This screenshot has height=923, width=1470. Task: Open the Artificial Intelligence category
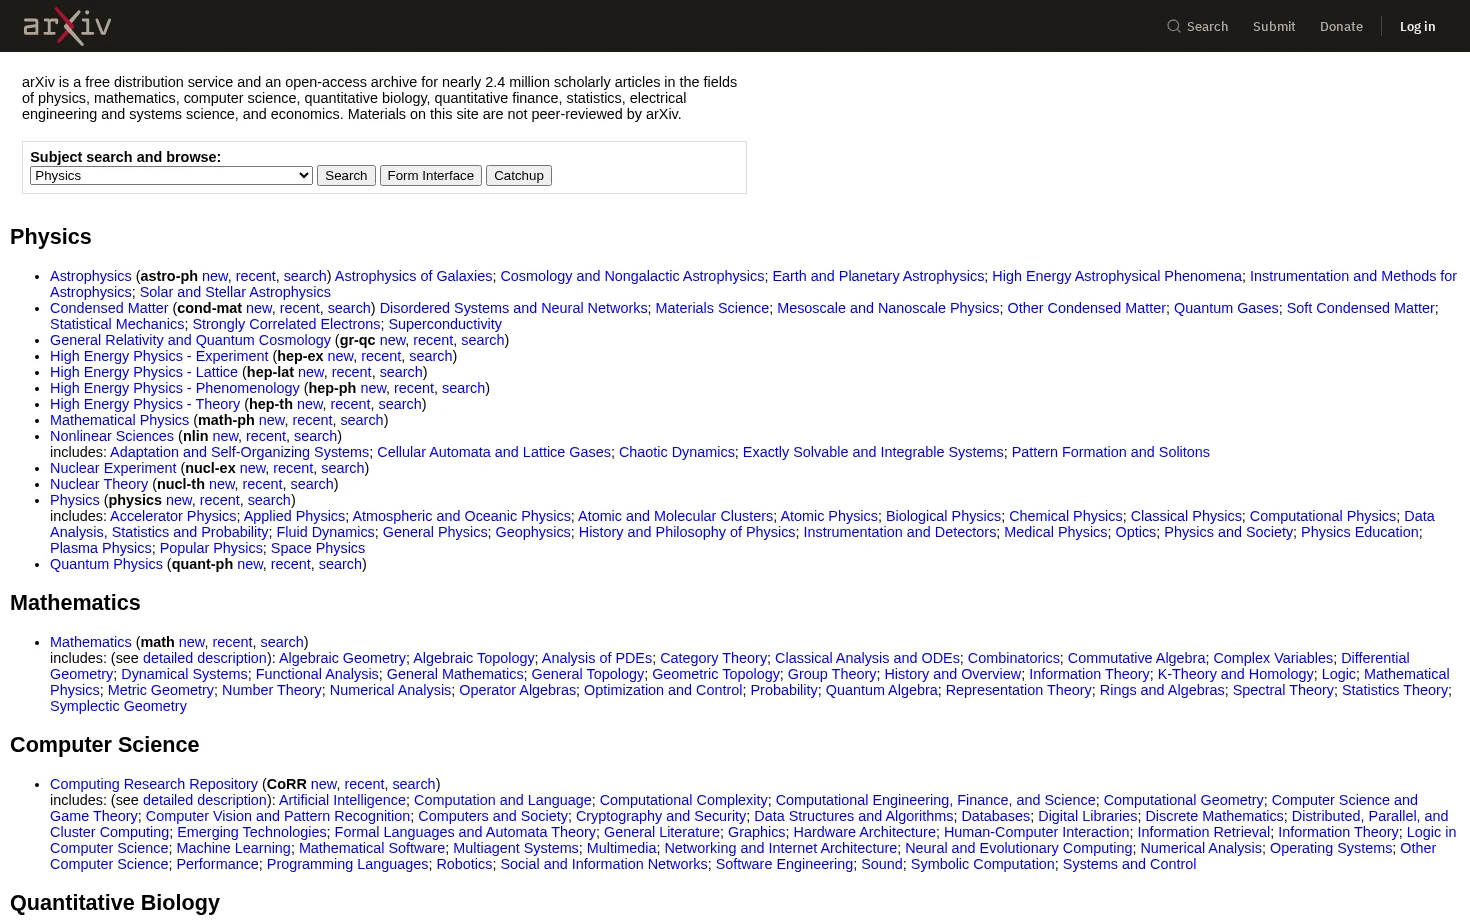(x=342, y=800)
